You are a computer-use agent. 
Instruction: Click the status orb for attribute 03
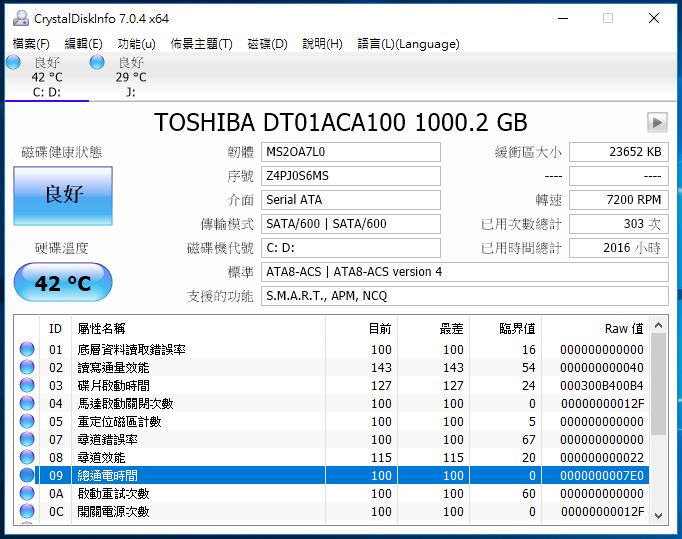pyautogui.click(x=27, y=385)
